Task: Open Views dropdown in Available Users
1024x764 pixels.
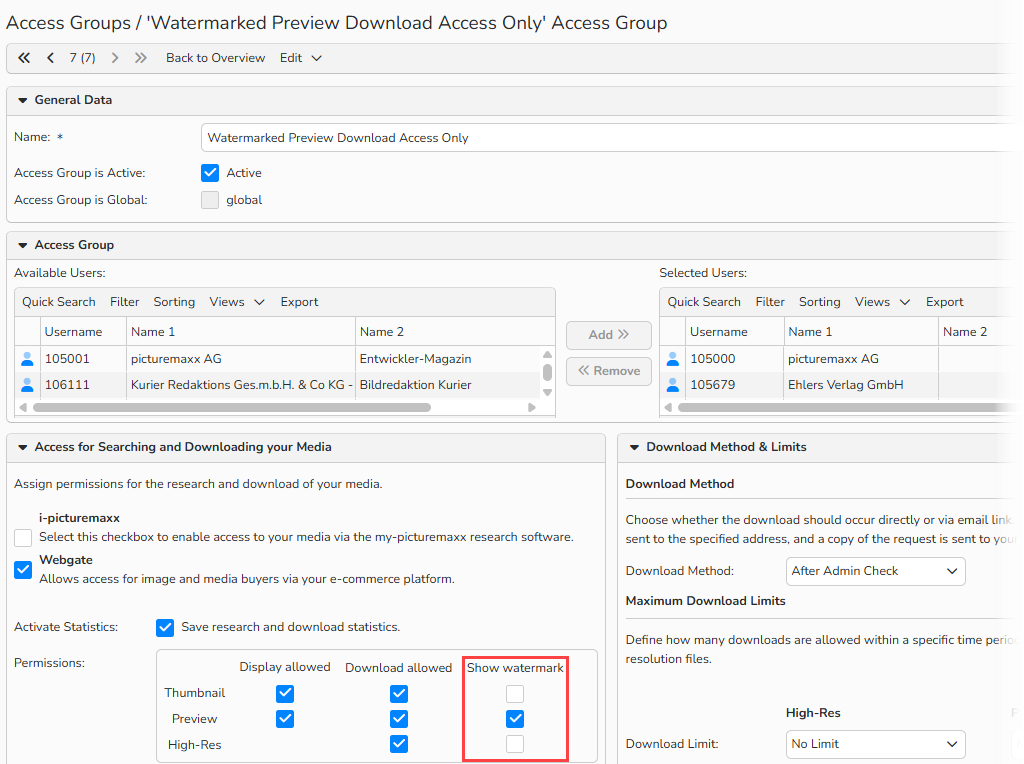Action: (236, 302)
